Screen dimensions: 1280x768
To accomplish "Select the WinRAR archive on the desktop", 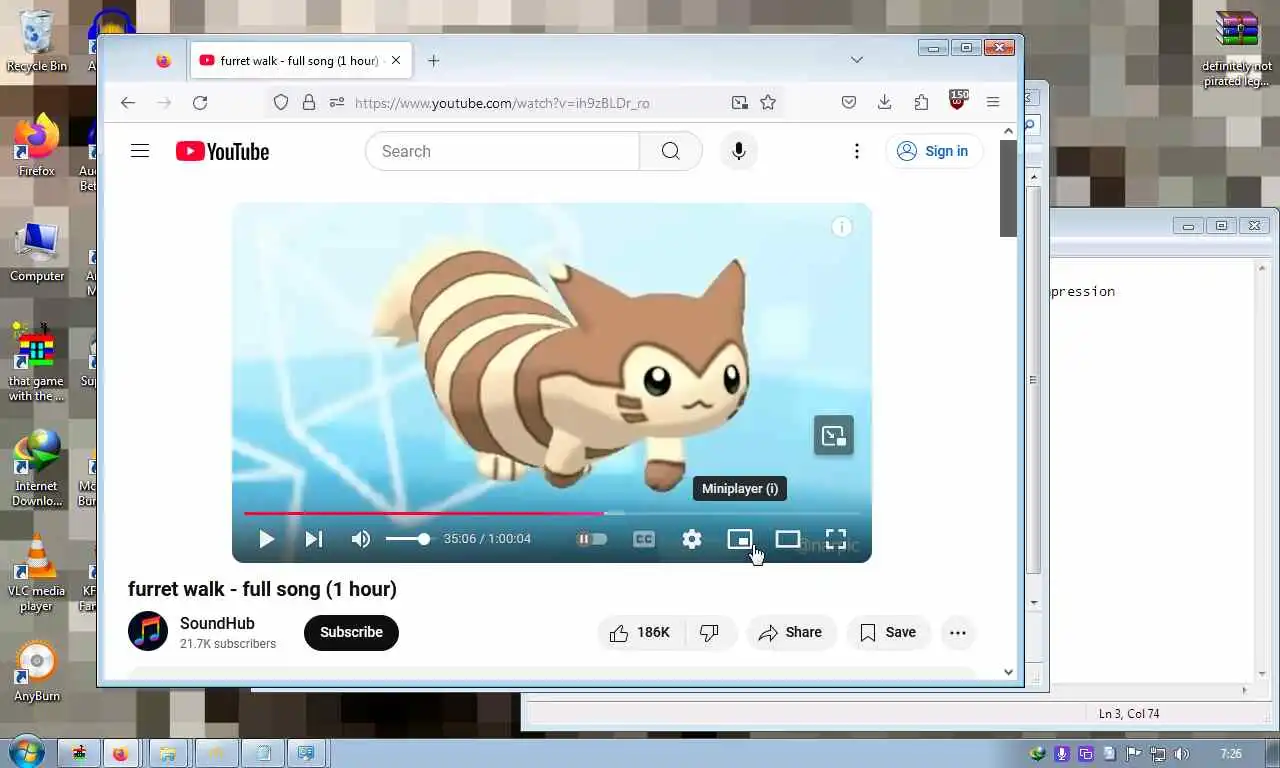I will point(1237,48).
